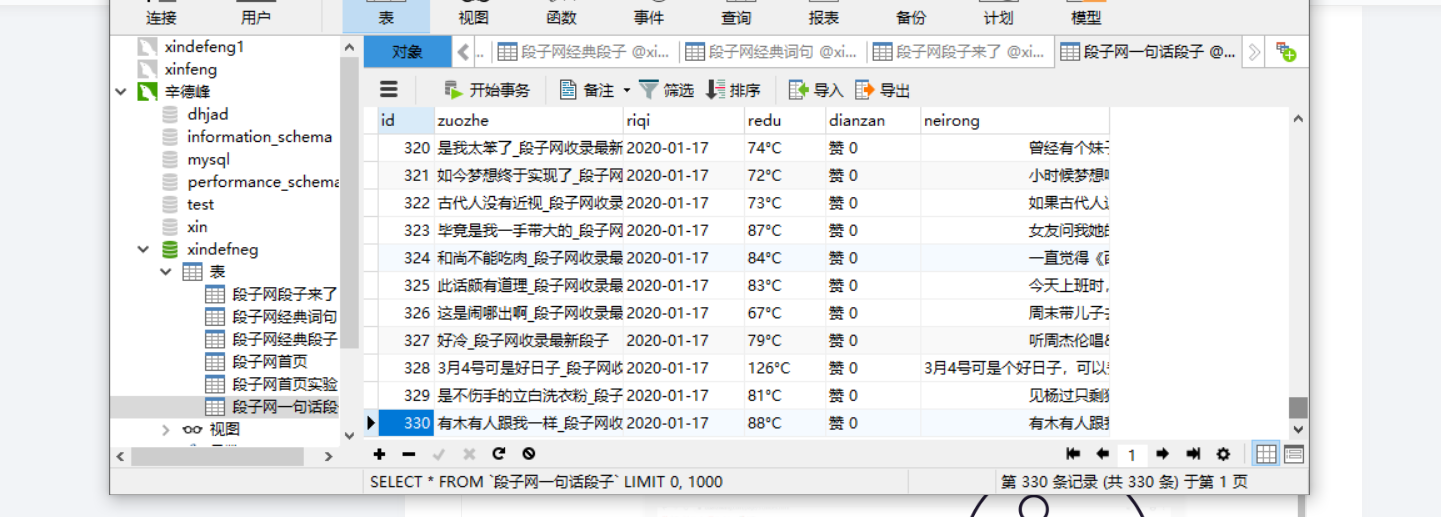Click the 筛选 filter funnel
This screenshot has width=1441, height=517.
[666, 90]
